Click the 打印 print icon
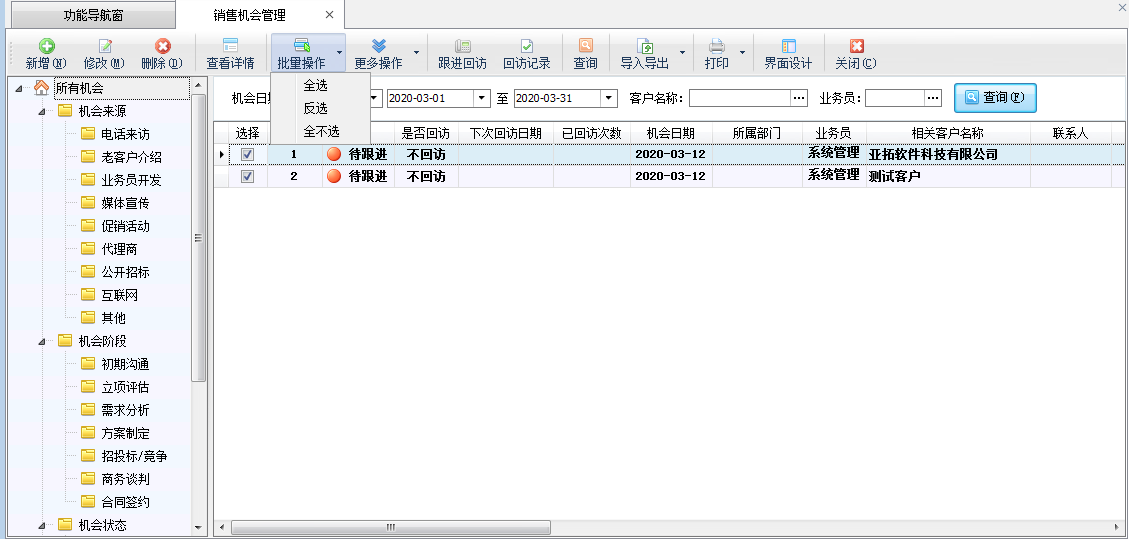This screenshot has width=1129, height=539. (x=716, y=47)
